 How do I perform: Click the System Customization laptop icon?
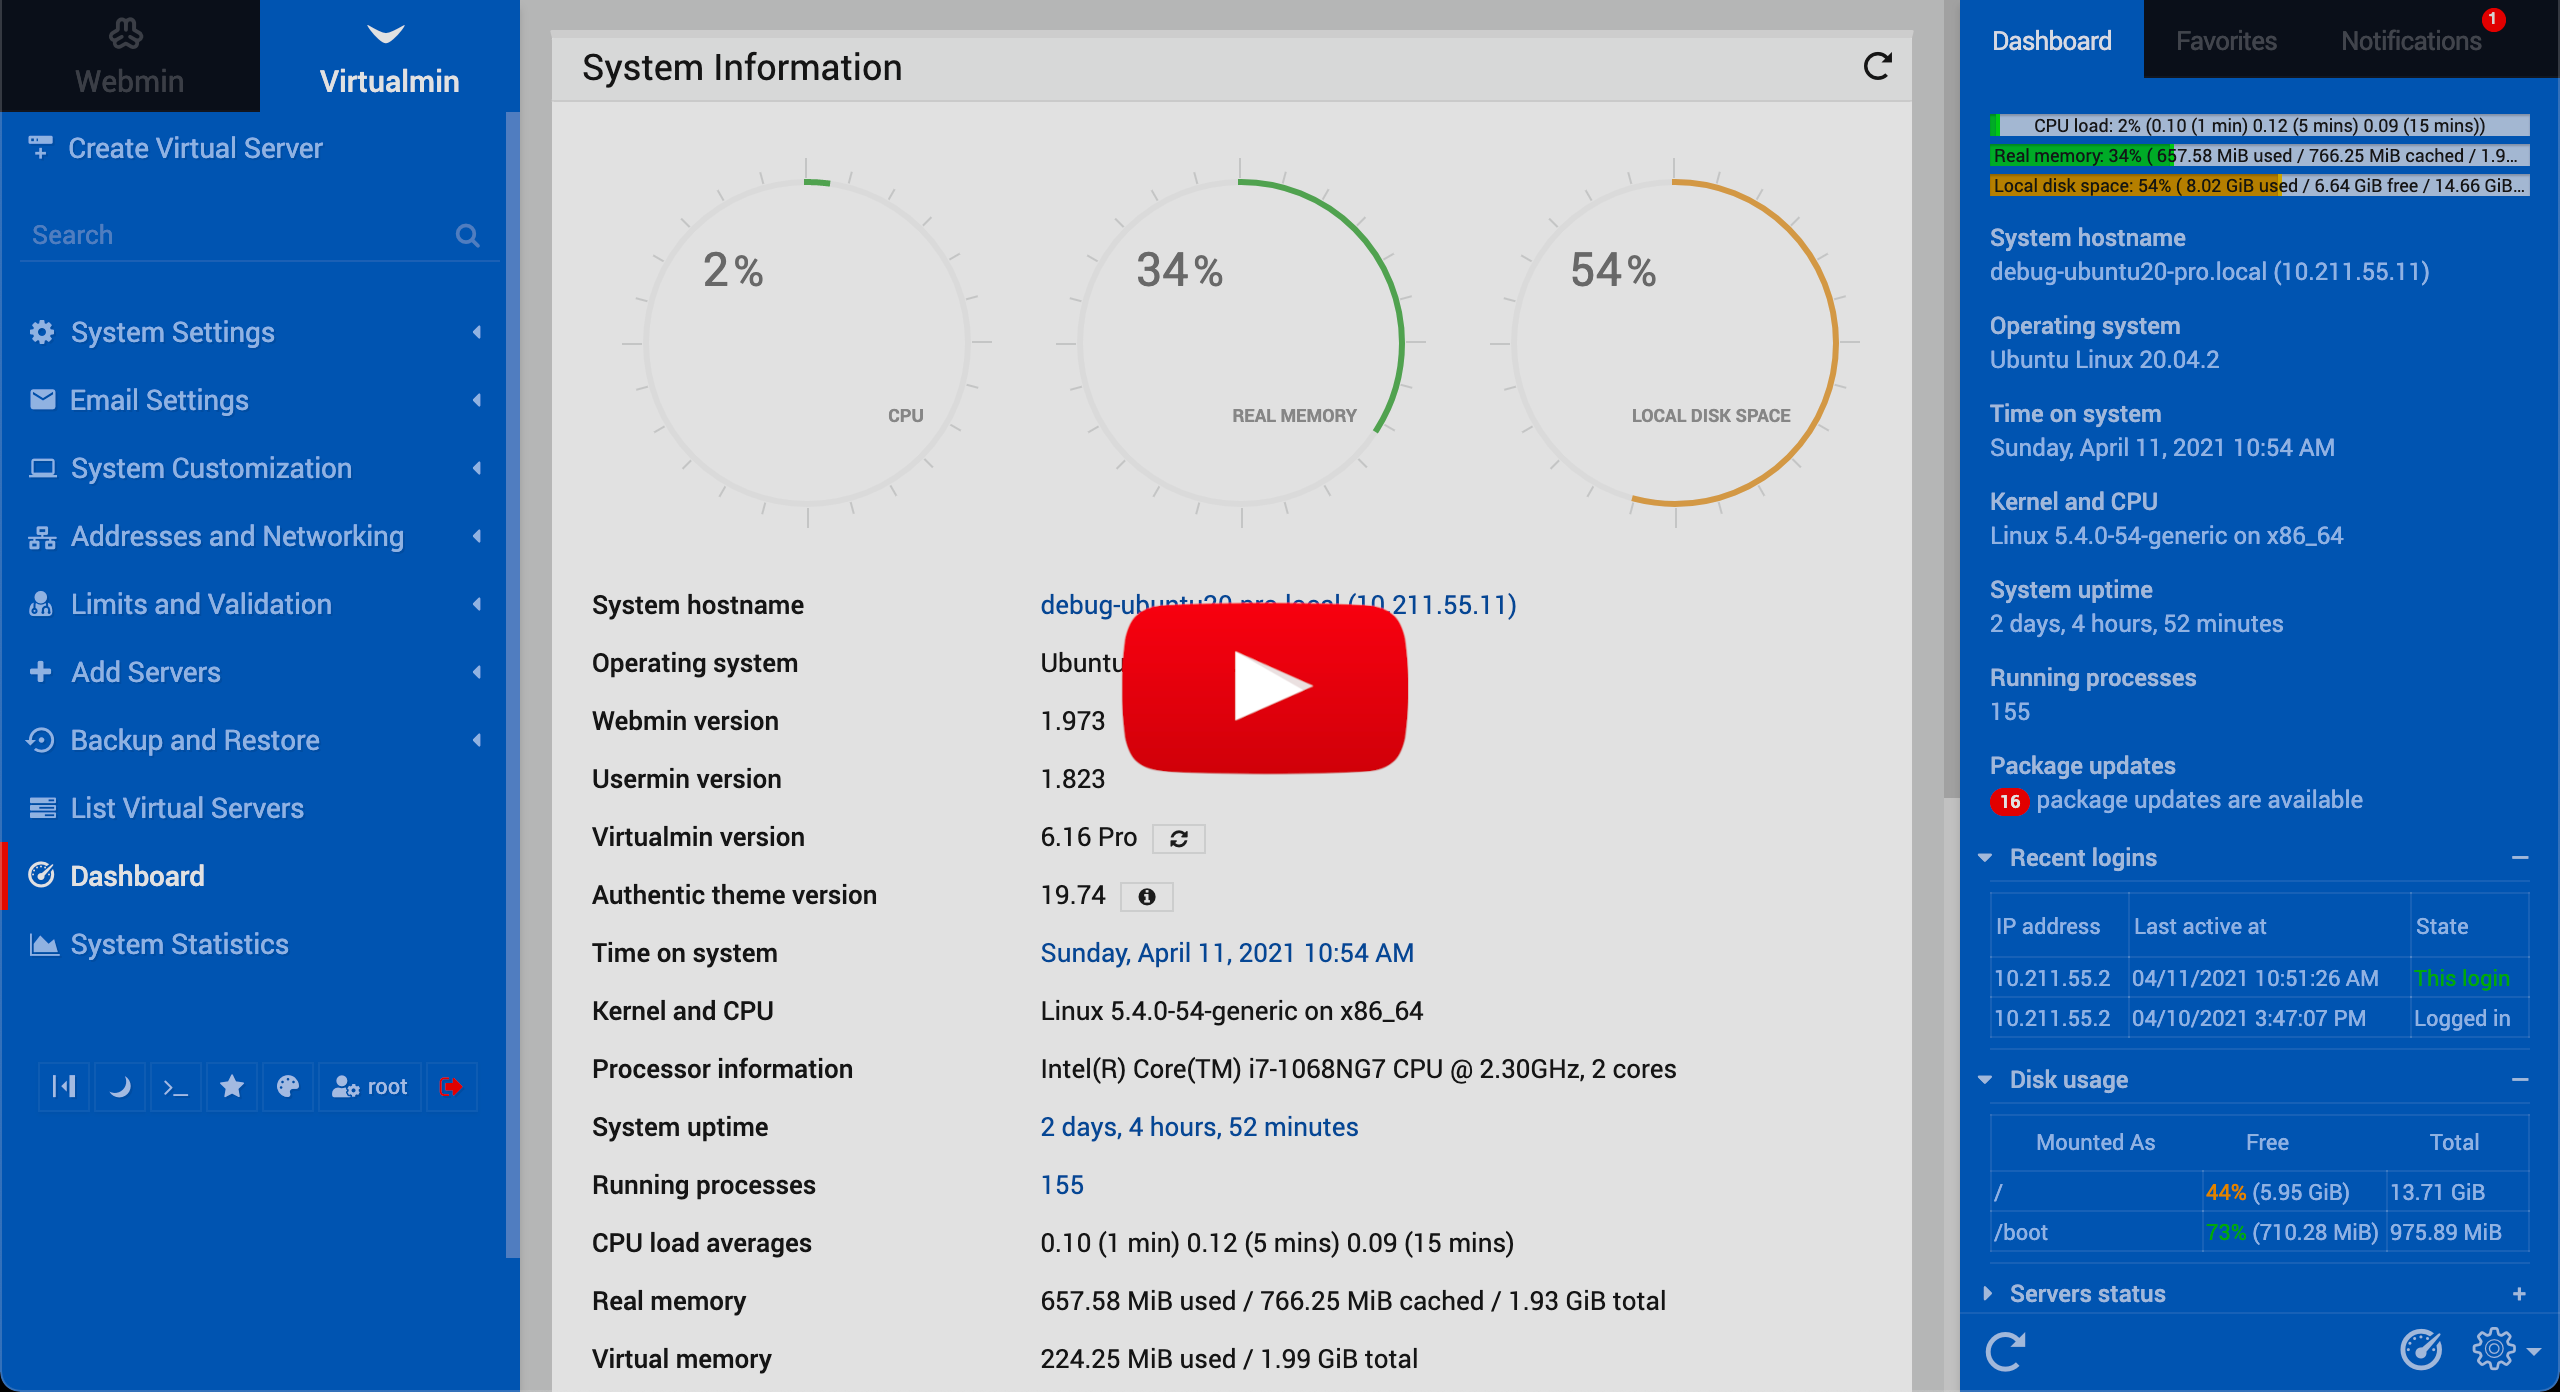(x=42, y=468)
